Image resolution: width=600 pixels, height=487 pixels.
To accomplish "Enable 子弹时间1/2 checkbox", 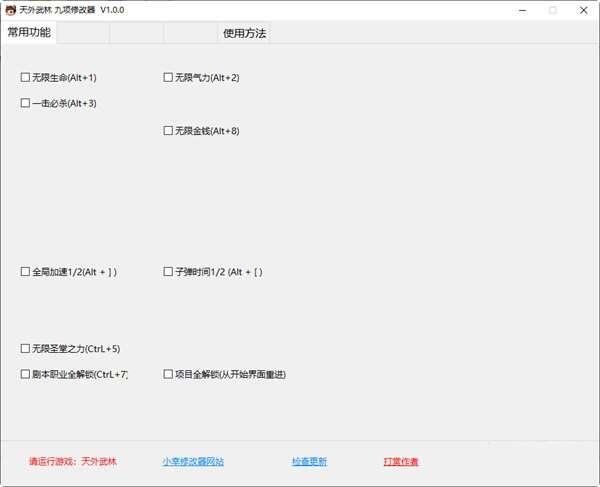I will pos(168,271).
